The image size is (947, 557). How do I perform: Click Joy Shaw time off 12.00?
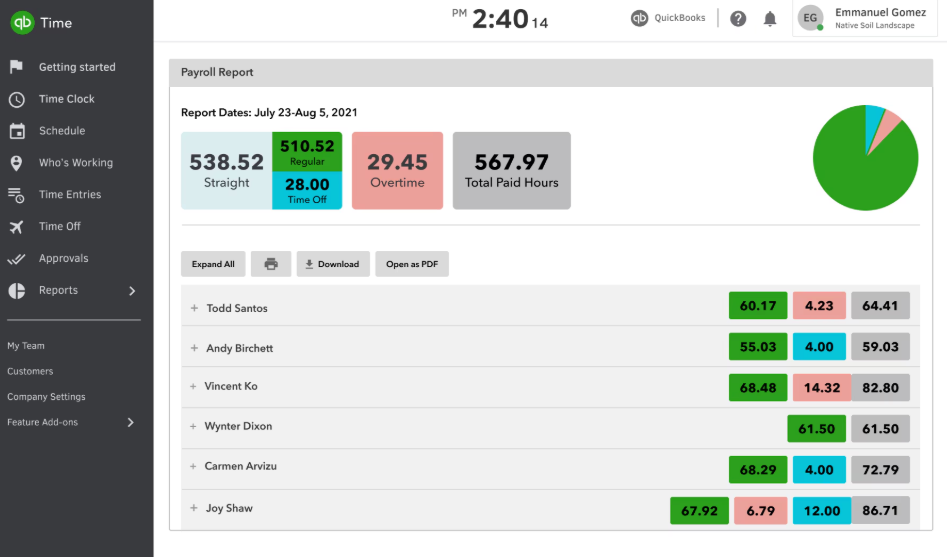822,511
